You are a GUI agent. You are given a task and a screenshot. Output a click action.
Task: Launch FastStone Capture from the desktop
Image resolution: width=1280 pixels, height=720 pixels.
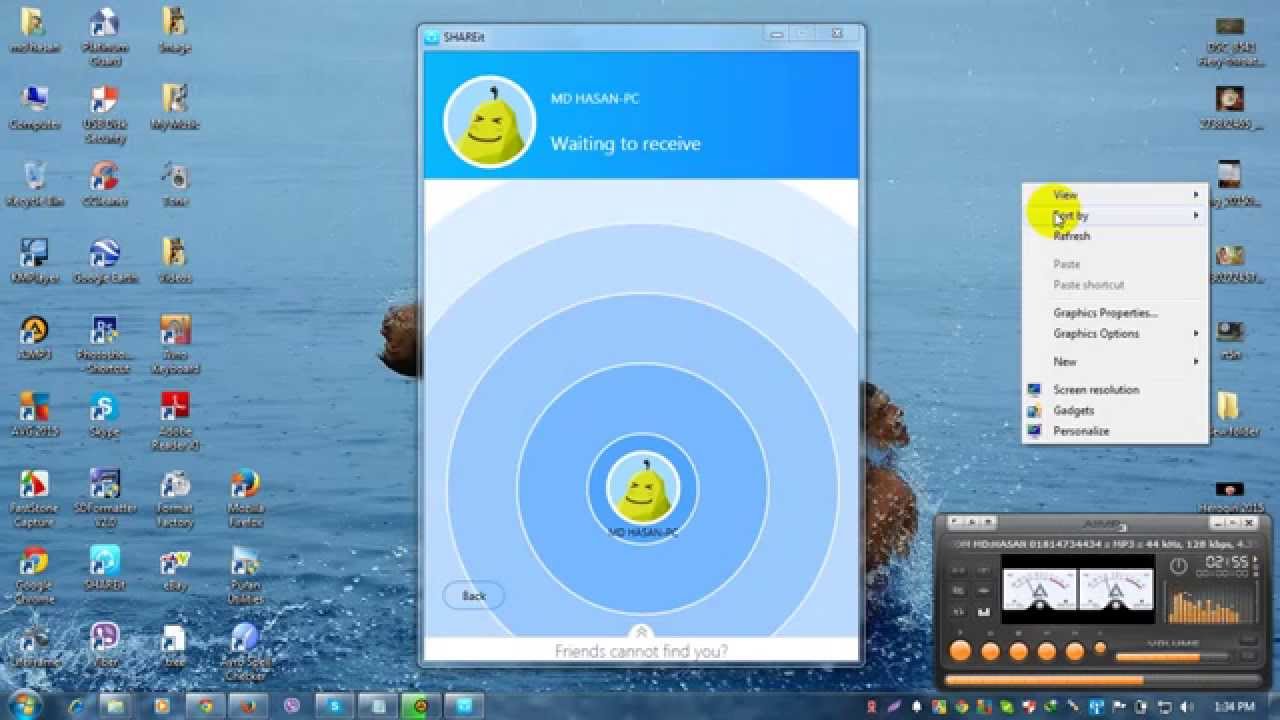[x=34, y=497]
